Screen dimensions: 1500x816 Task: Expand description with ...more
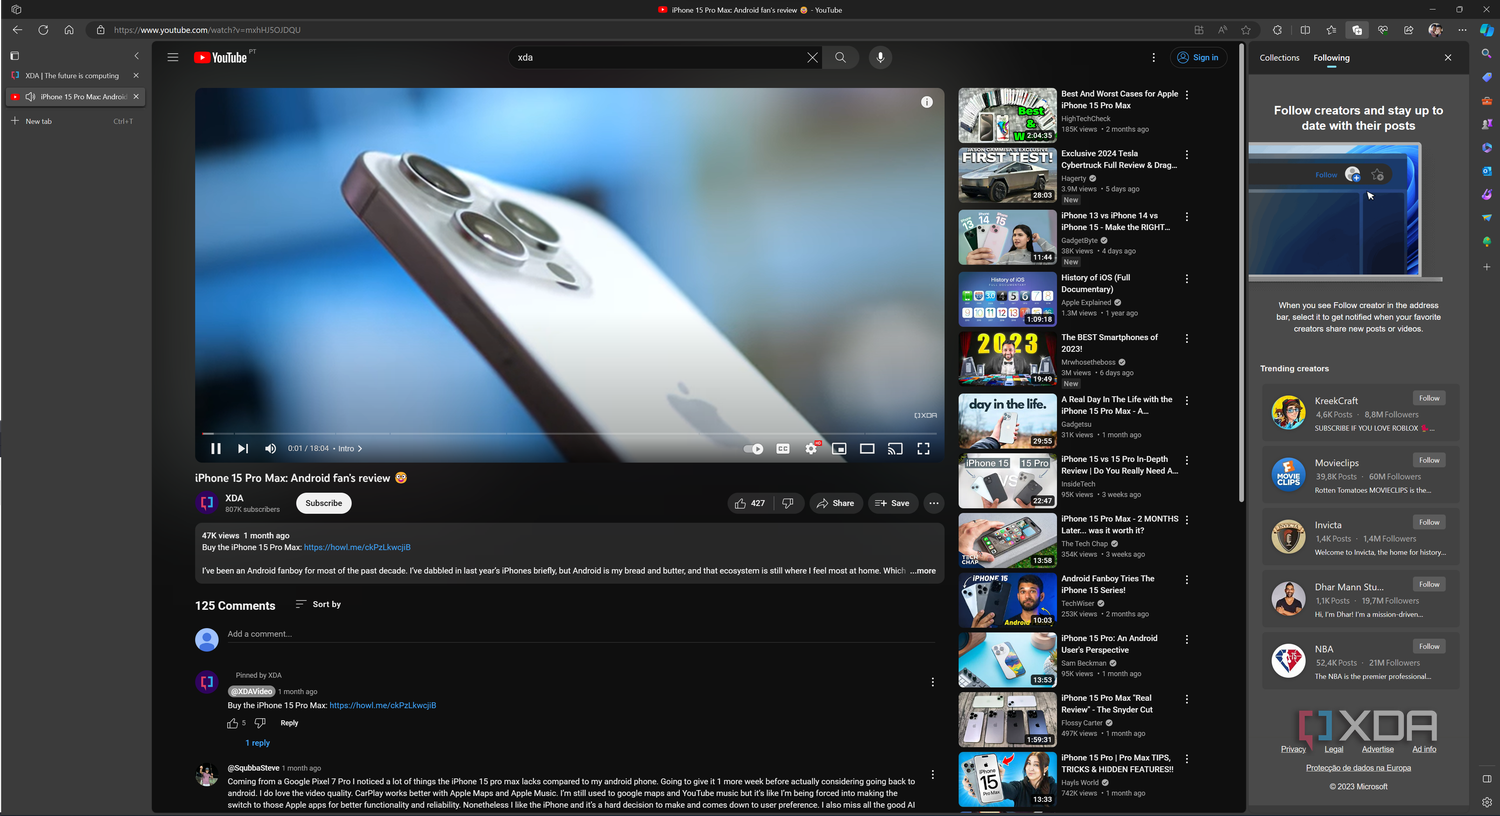click(x=923, y=571)
